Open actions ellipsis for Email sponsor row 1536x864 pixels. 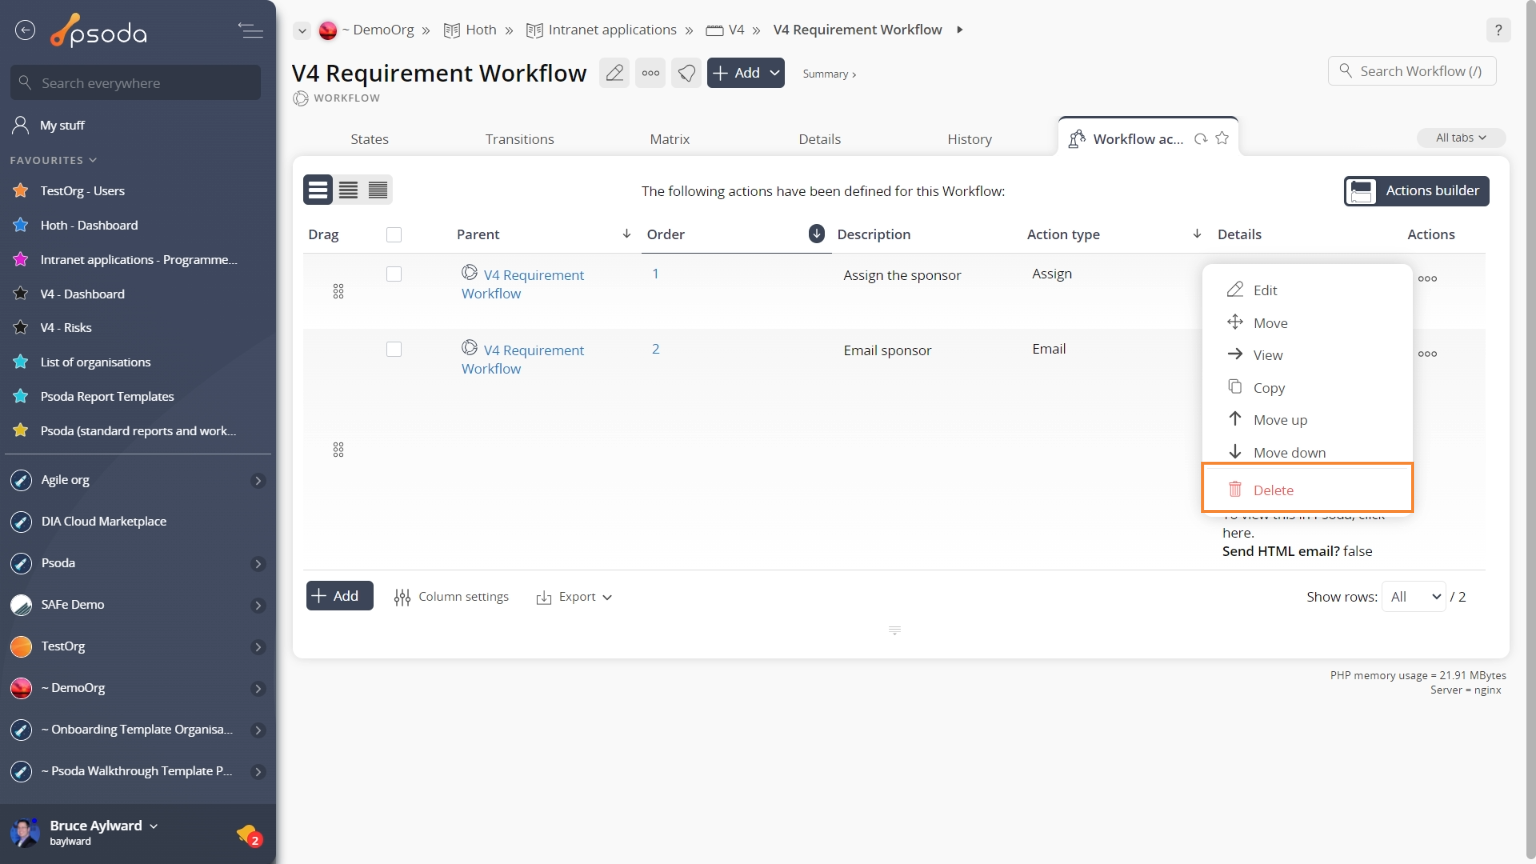1427,354
